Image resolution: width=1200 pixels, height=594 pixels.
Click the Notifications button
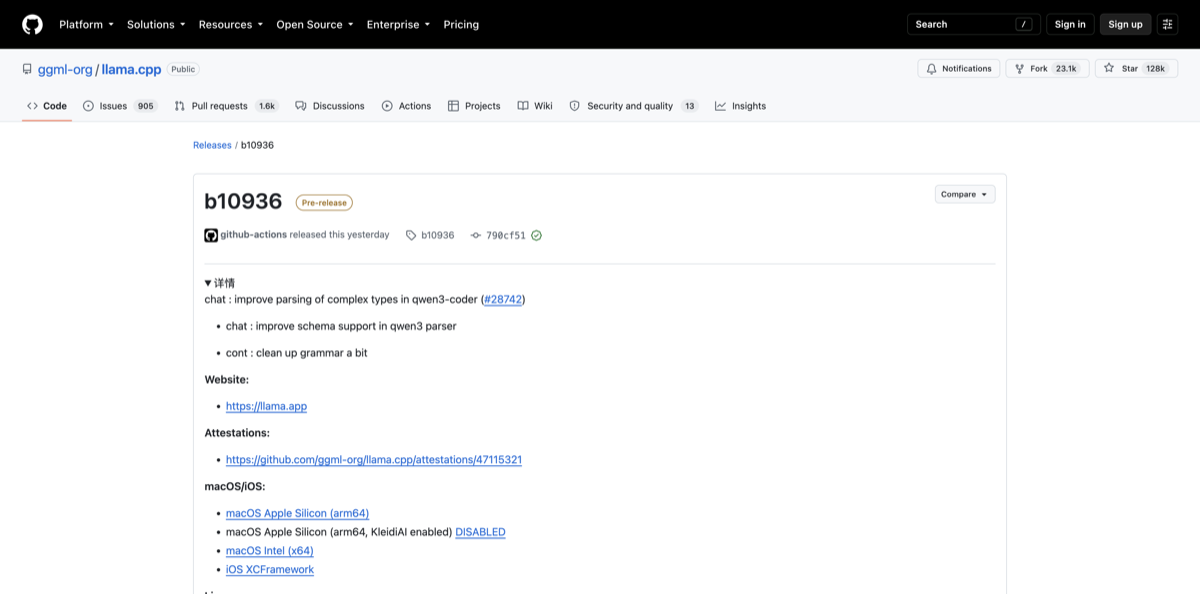959,68
